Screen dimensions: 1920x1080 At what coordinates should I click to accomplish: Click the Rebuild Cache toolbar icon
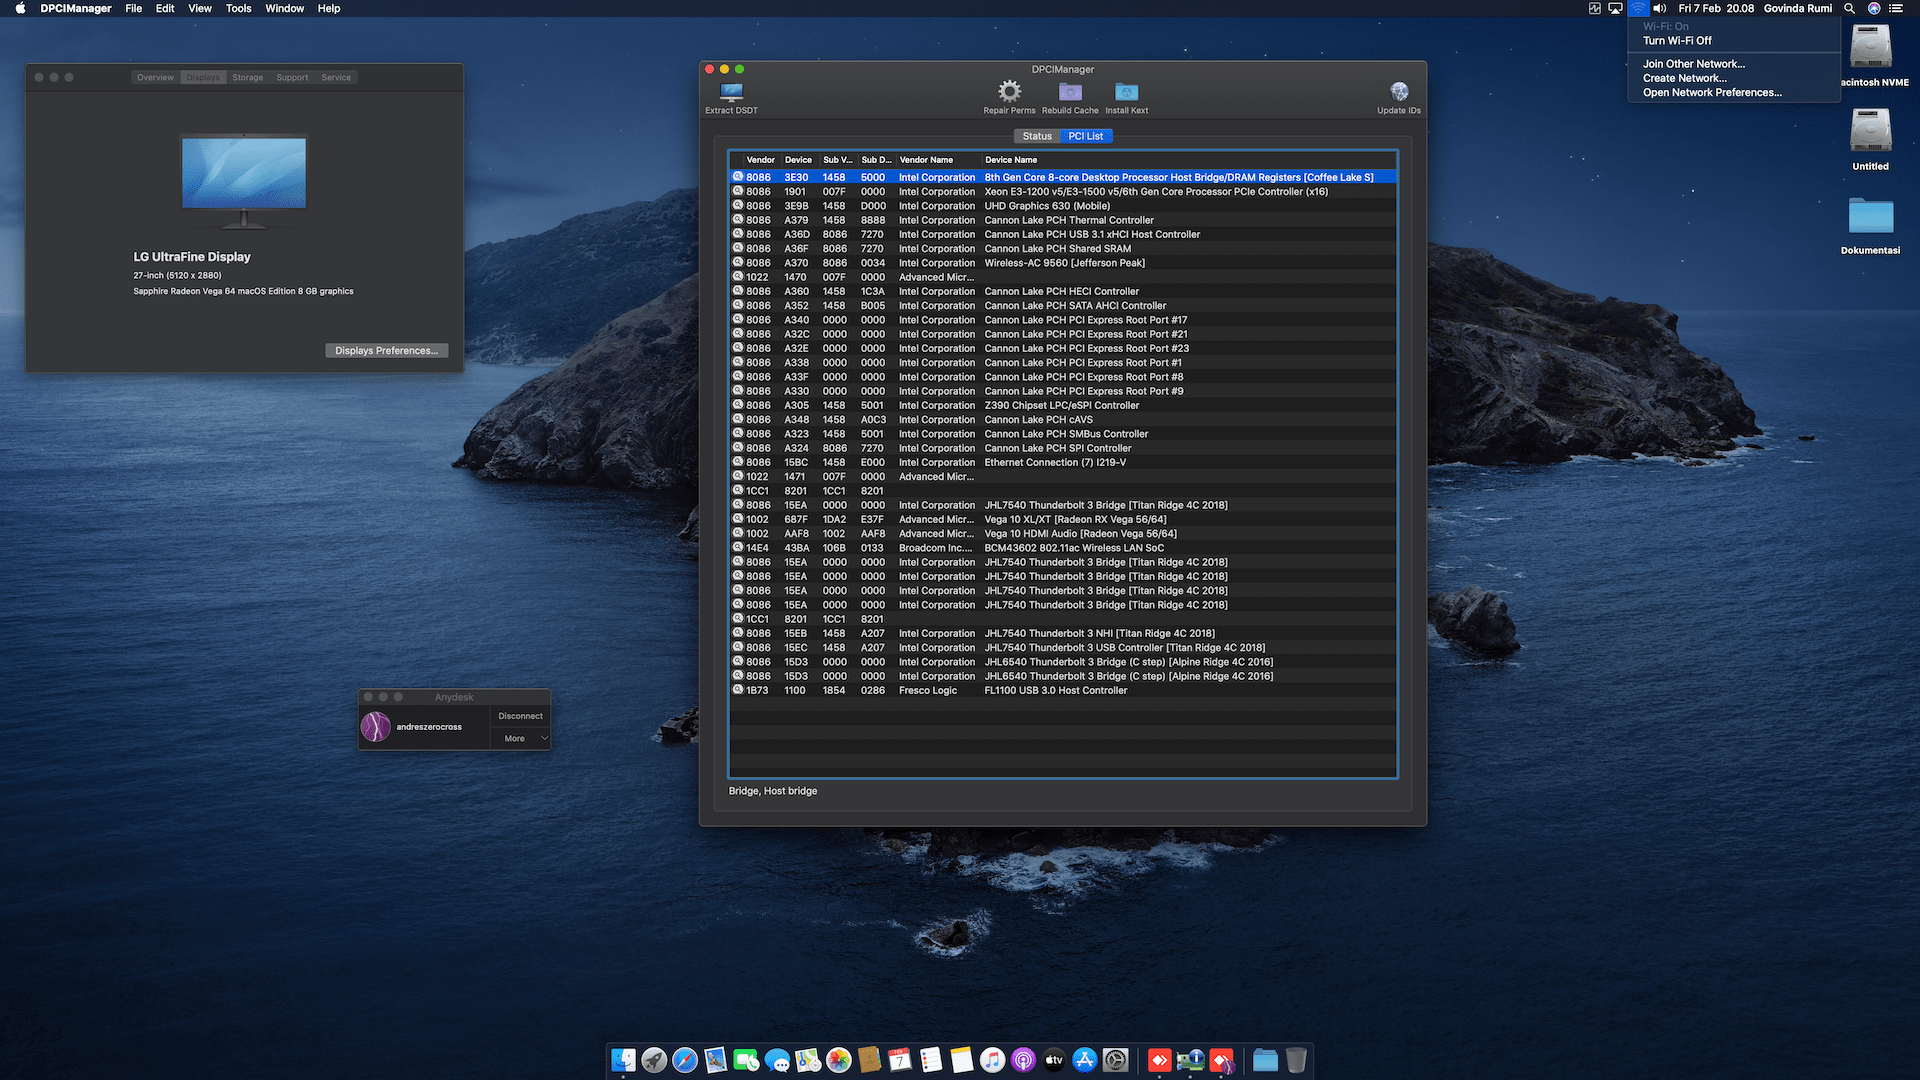(x=1070, y=92)
